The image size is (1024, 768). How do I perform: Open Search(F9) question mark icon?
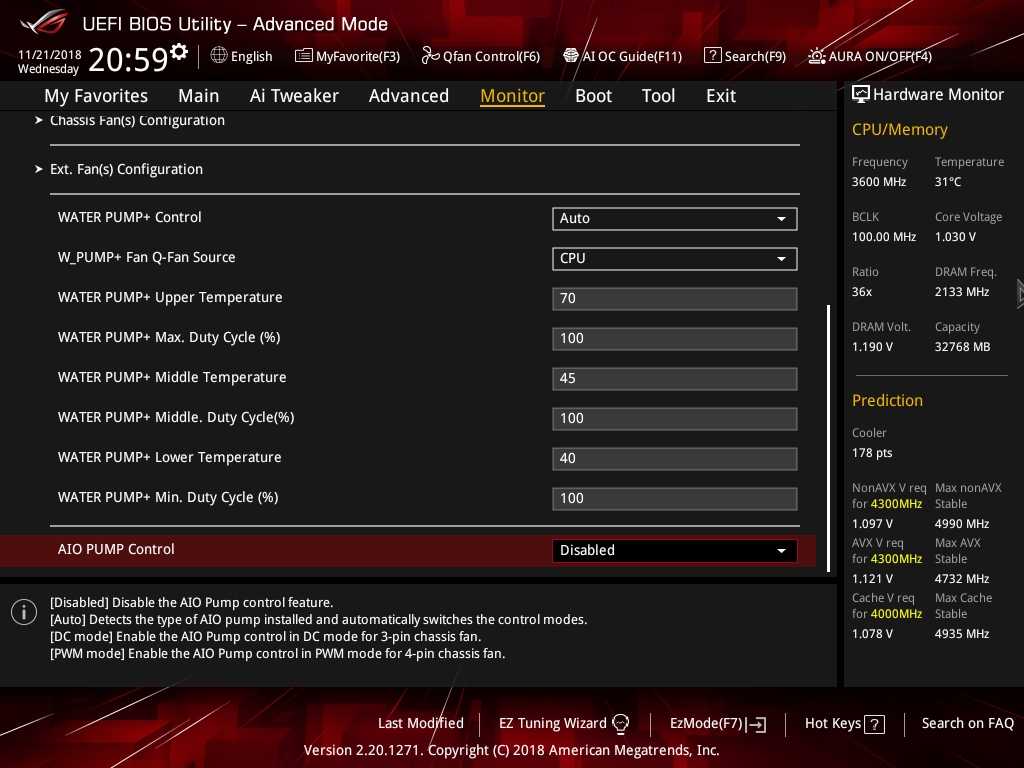click(713, 56)
